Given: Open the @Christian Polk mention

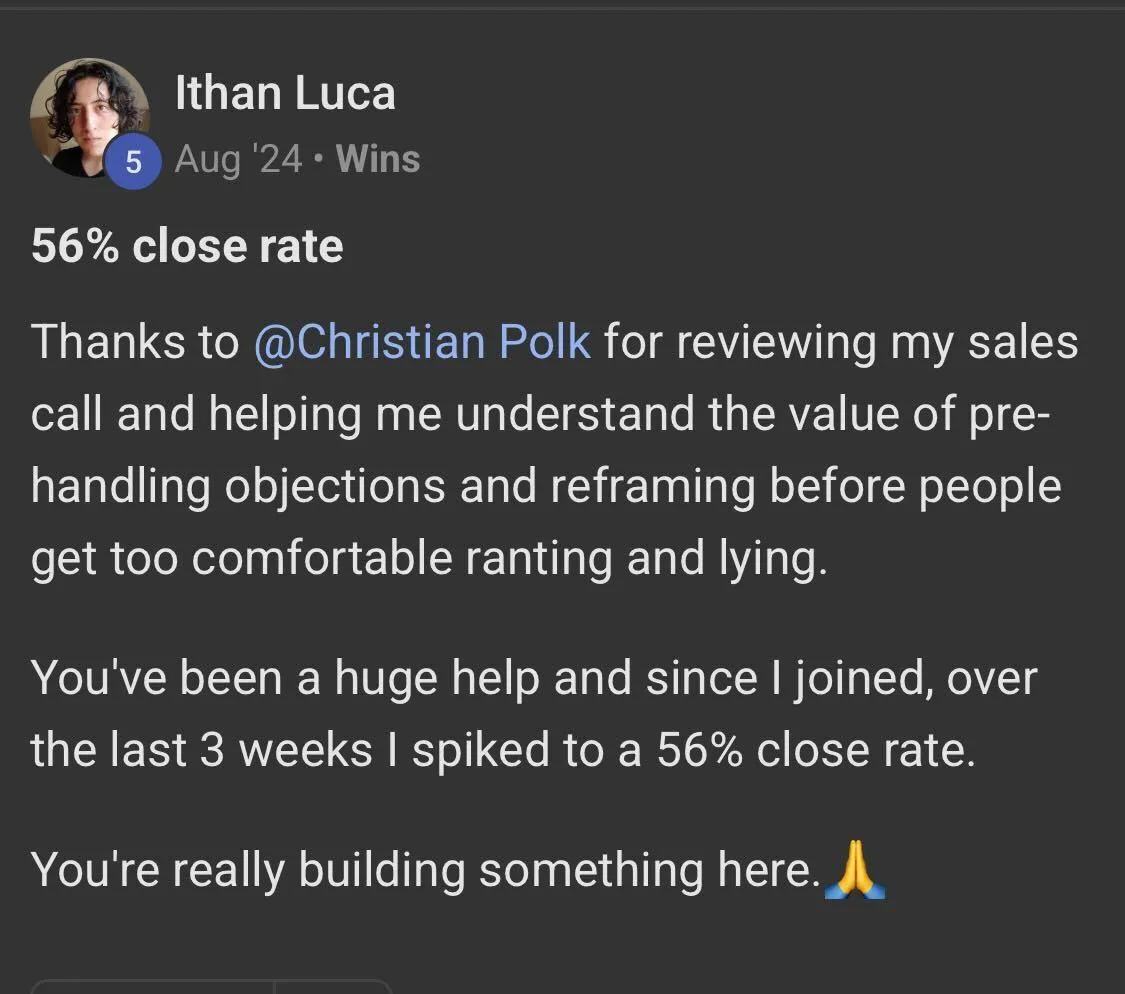Looking at the screenshot, I should 422,342.
